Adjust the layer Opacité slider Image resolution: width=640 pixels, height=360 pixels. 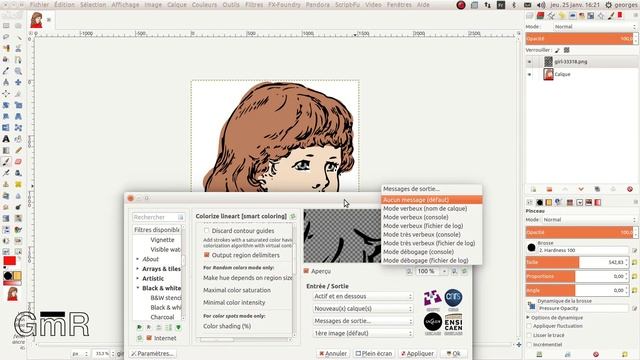[x=581, y=39]
